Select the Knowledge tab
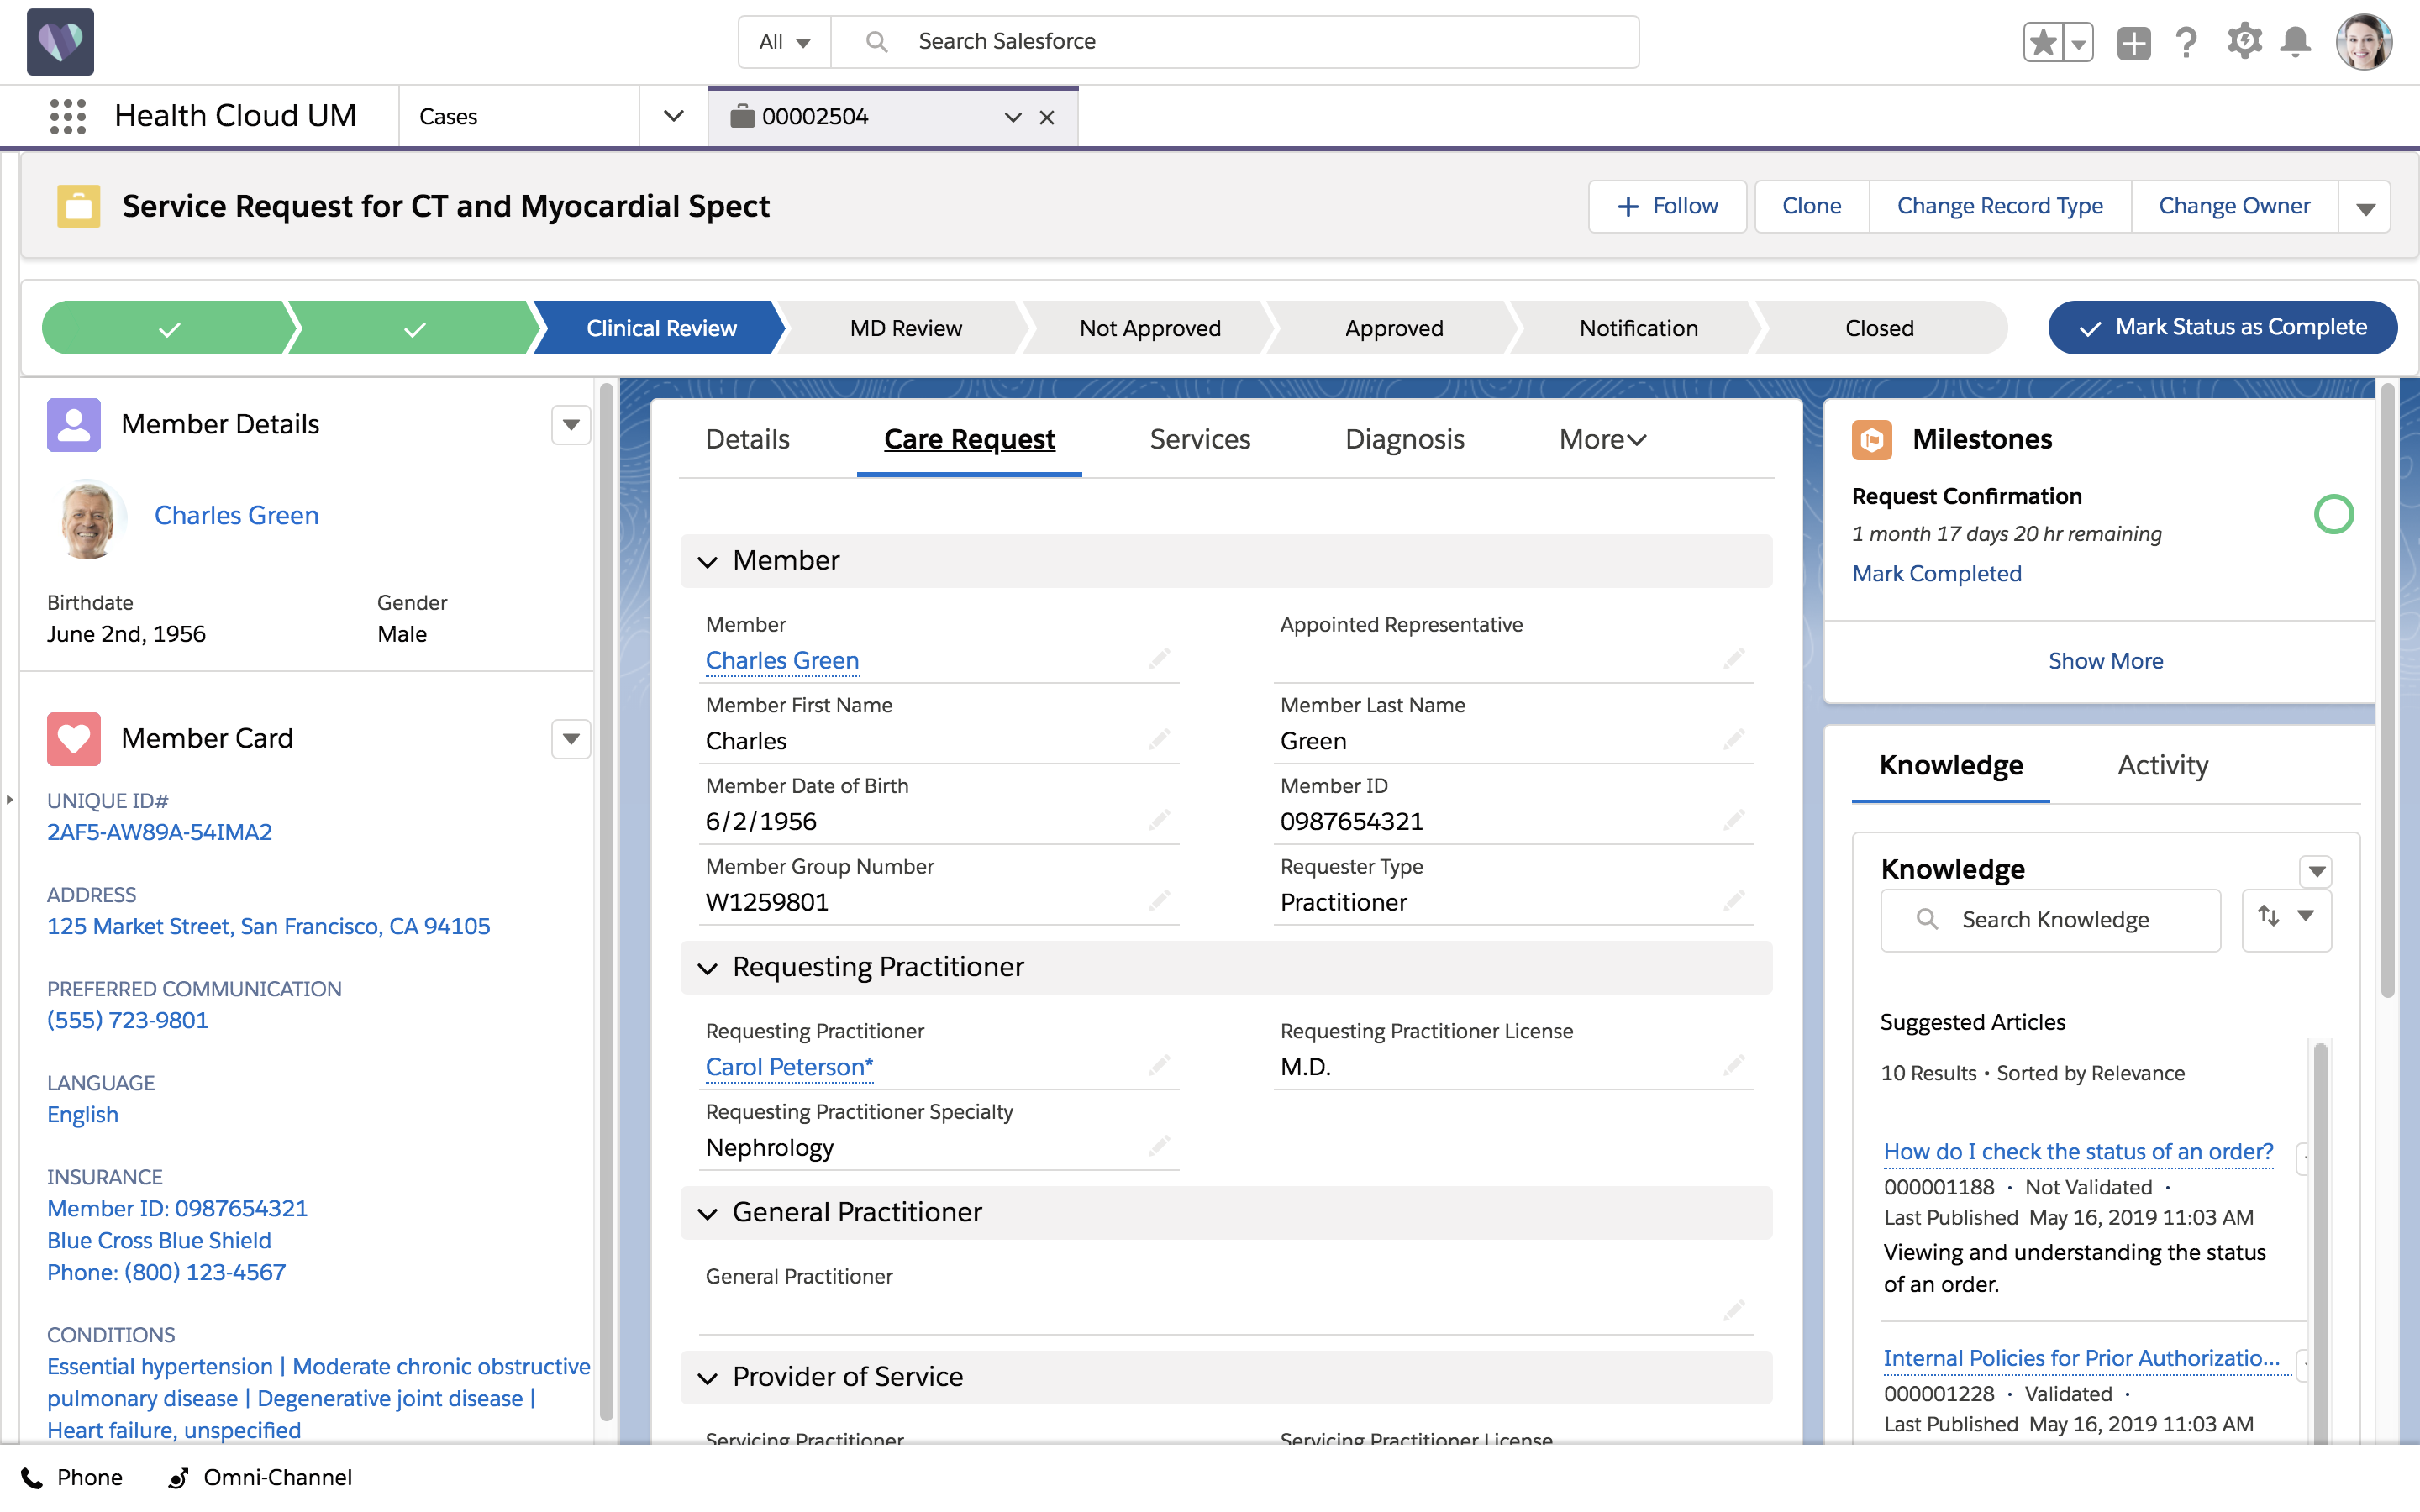The width and height of the screenshot is (2420, 1512). [x=1950, y=765]
